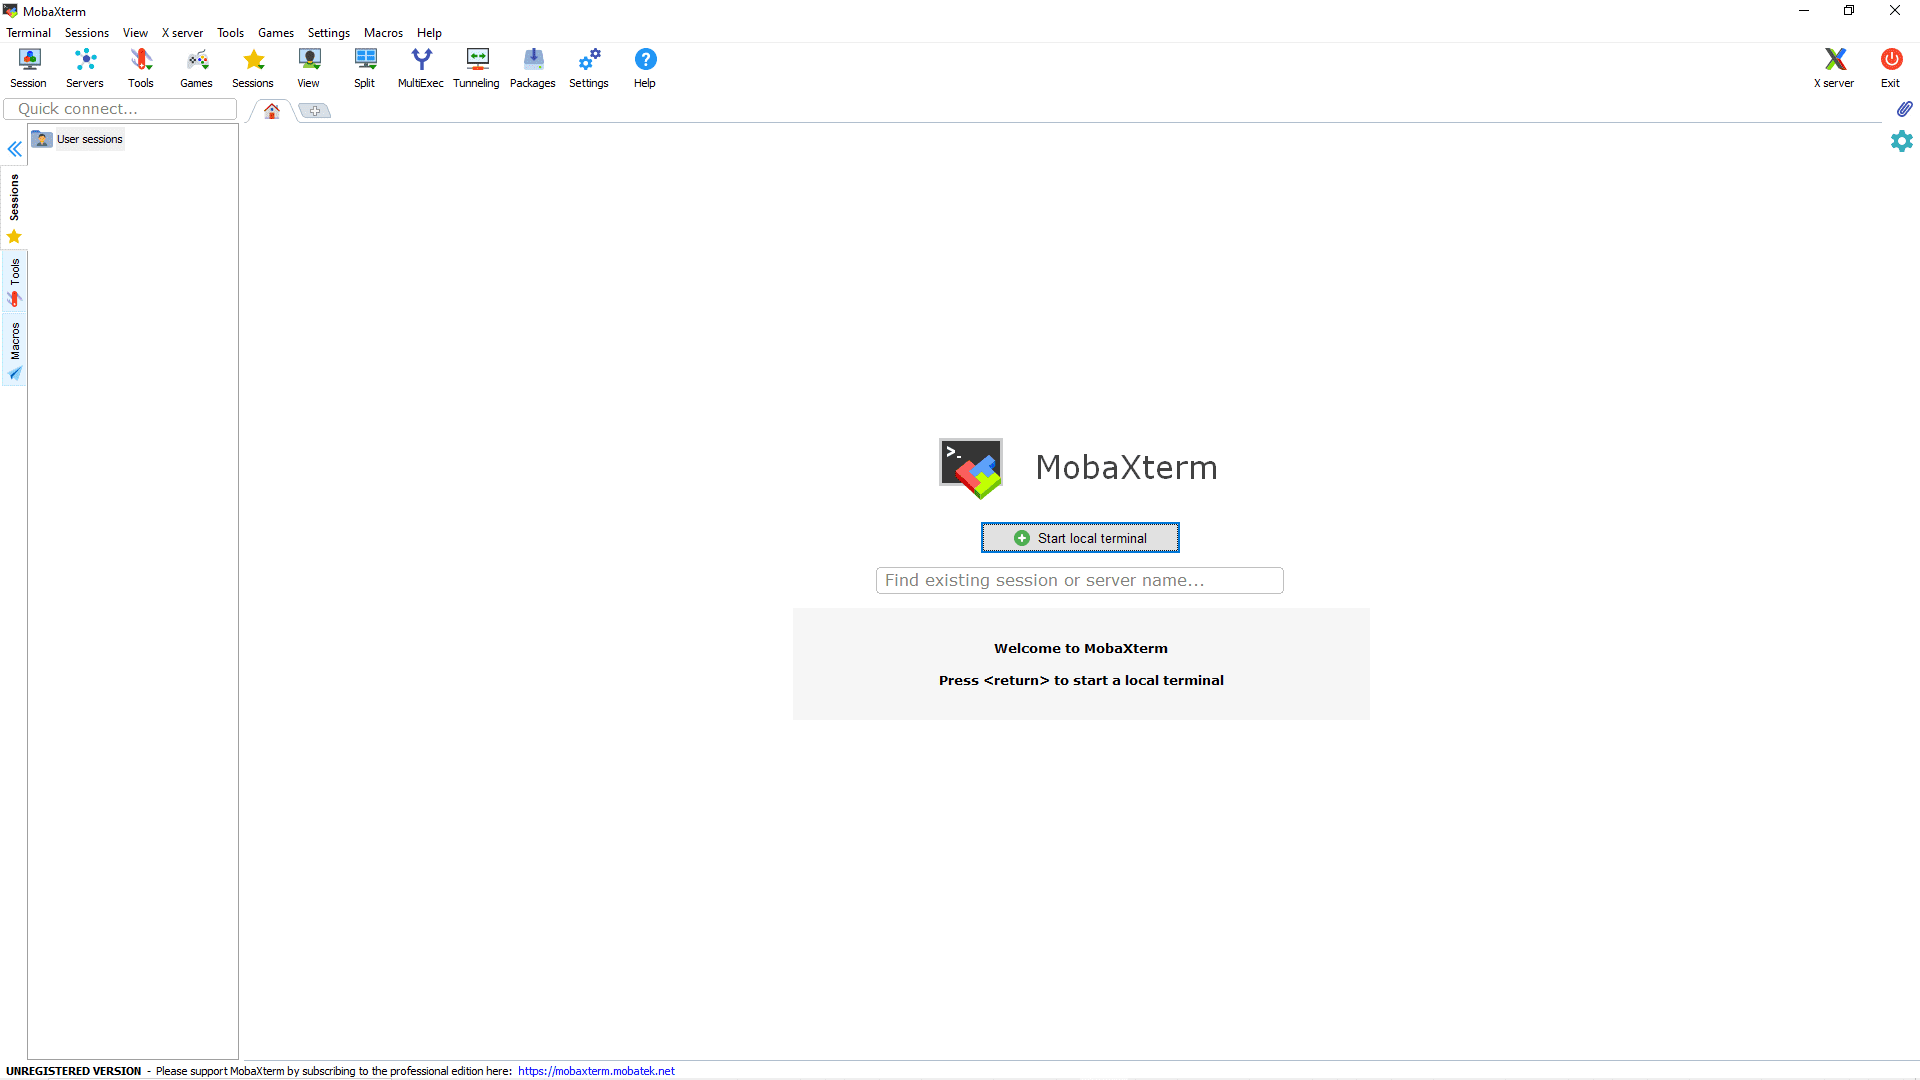Click the Servers toolbar icon
1920x1080 pixels.
coord(85,68)
